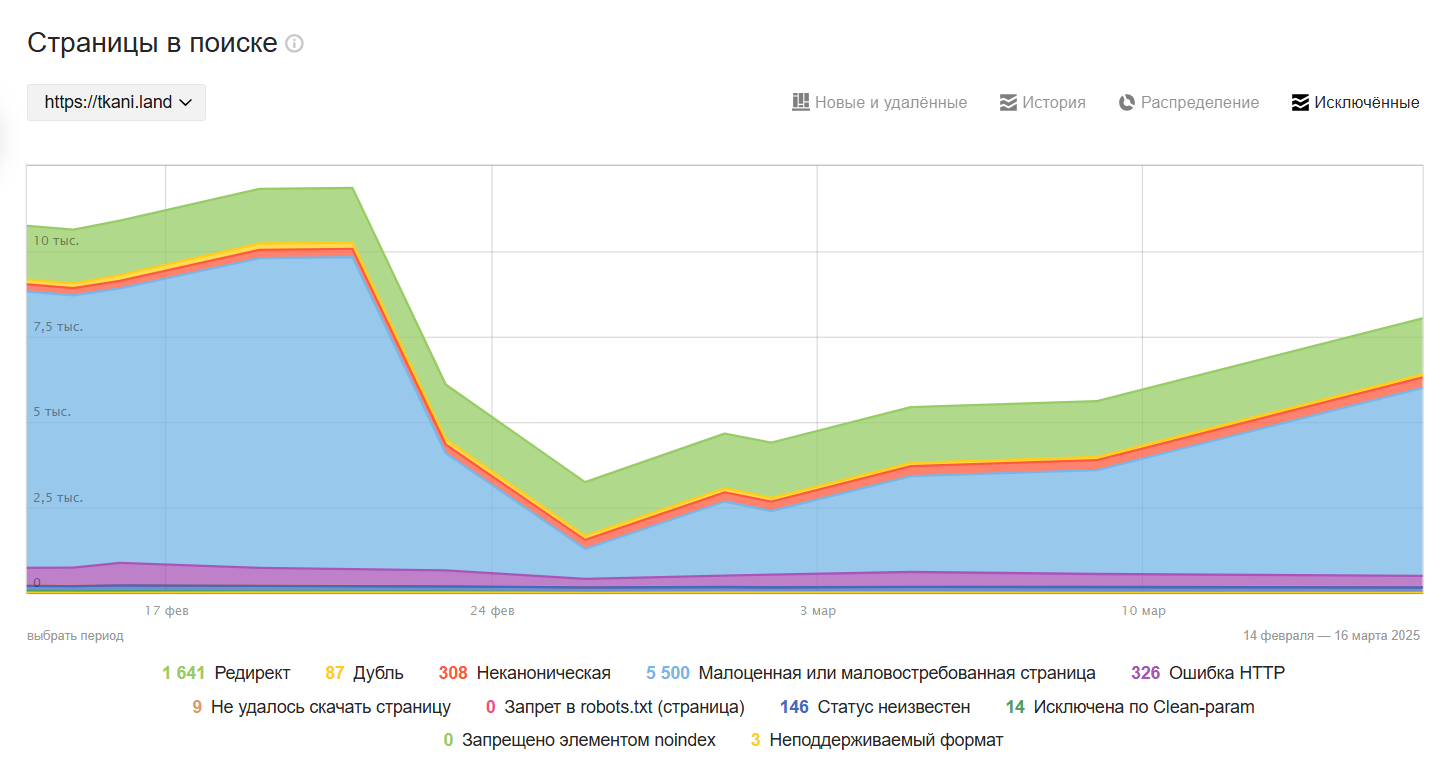Screen dimensions: 1445x777
Task: Click the date range 14 февраля — 16 марта 2025
Action: pos(1331,635)
